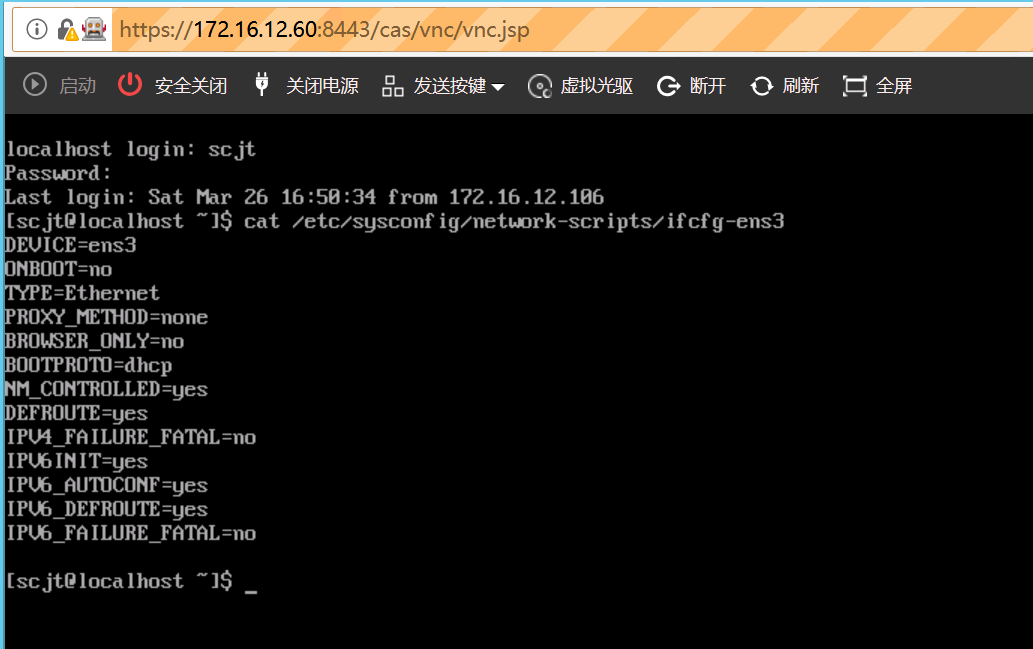Image resolution: width=1033 pixels, height=649 pixels.
Task: Expand the 发送按键 dropdown arrow
Action: (x=498, y=87)
